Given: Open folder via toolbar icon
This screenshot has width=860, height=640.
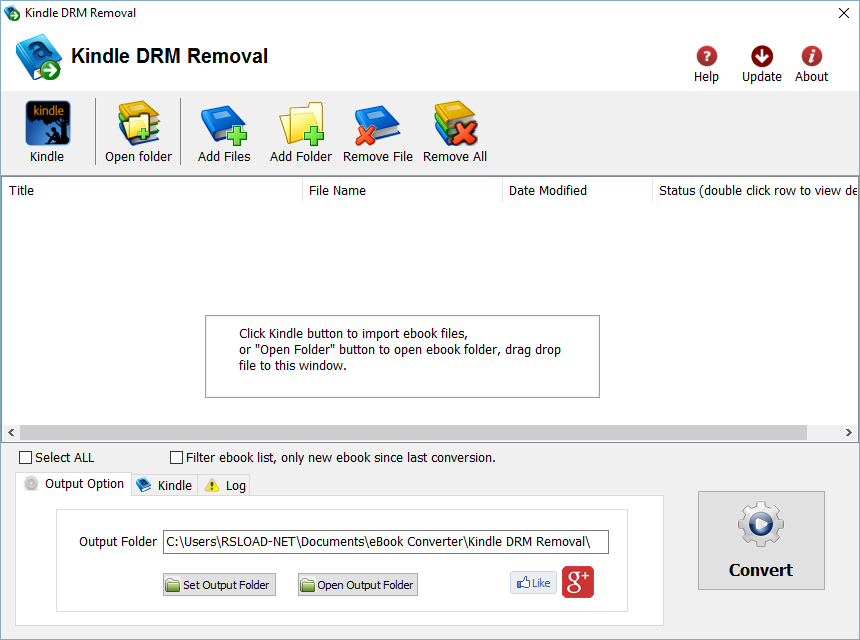Looking at the screenshot, I should [139, 123].
